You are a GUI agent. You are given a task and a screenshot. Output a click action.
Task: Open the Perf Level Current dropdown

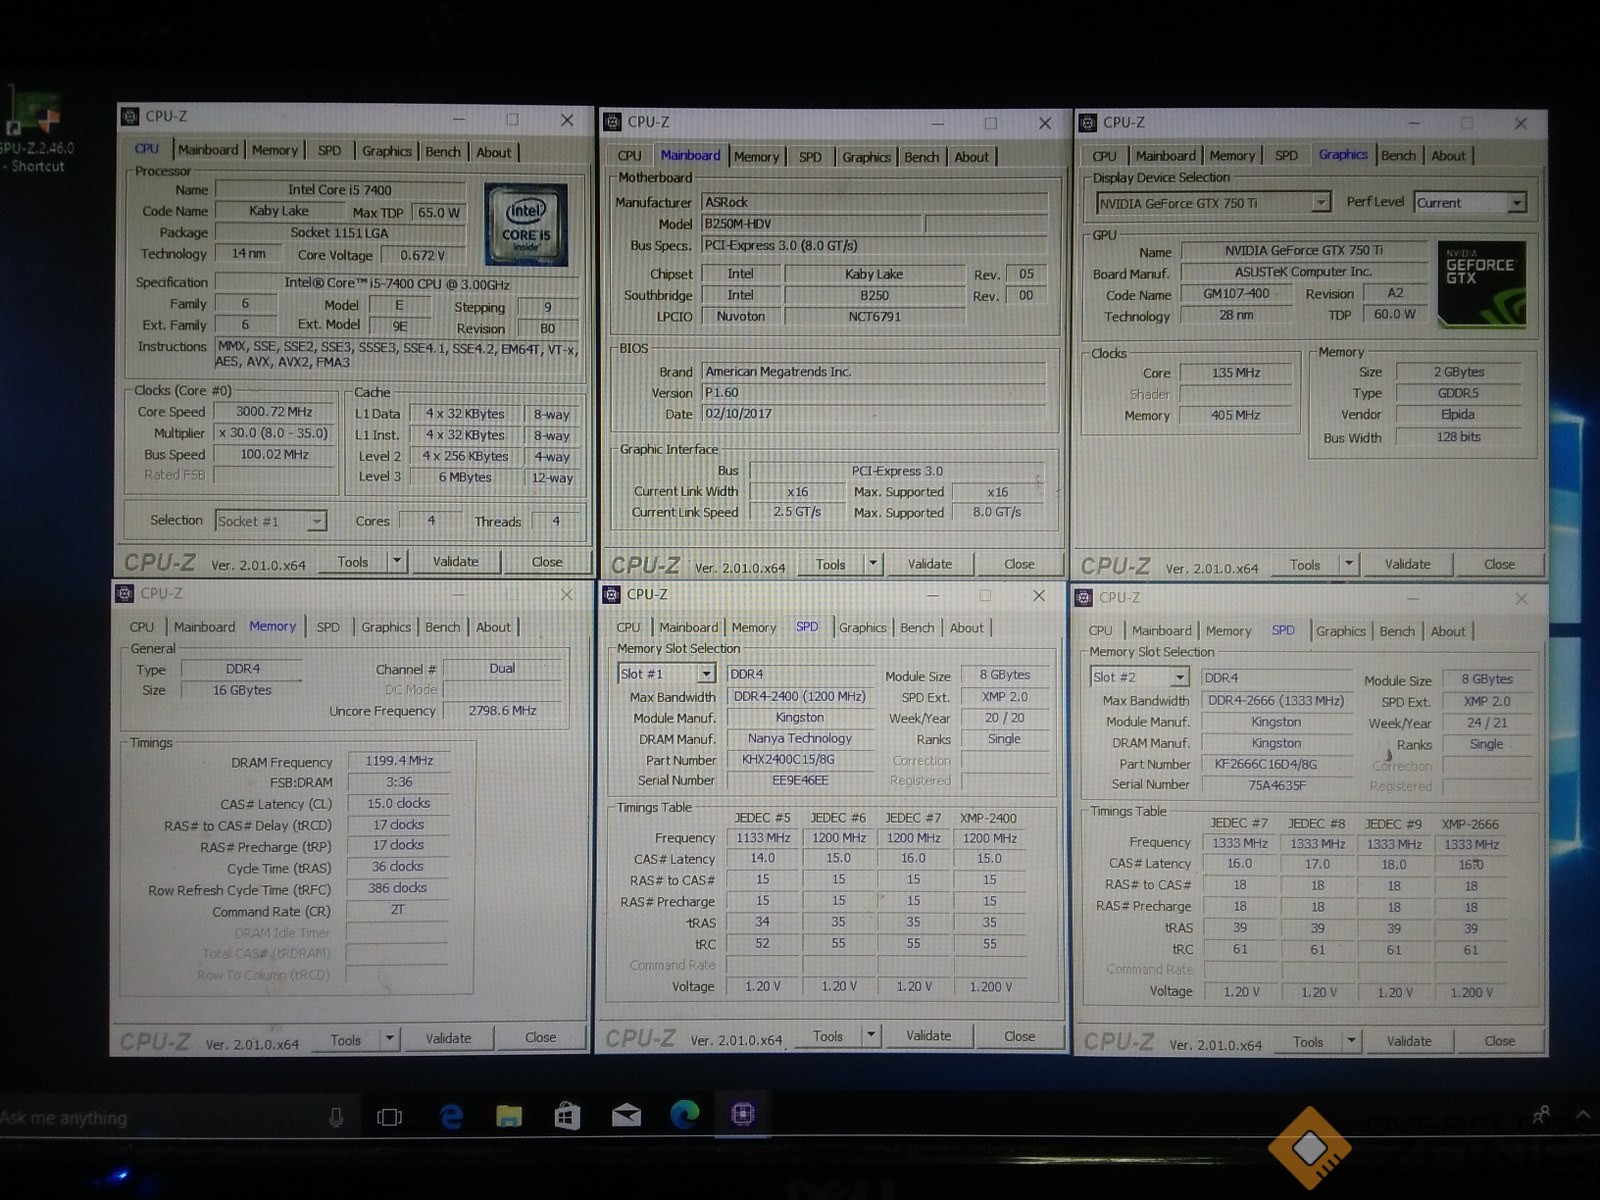click(1517, 203)
